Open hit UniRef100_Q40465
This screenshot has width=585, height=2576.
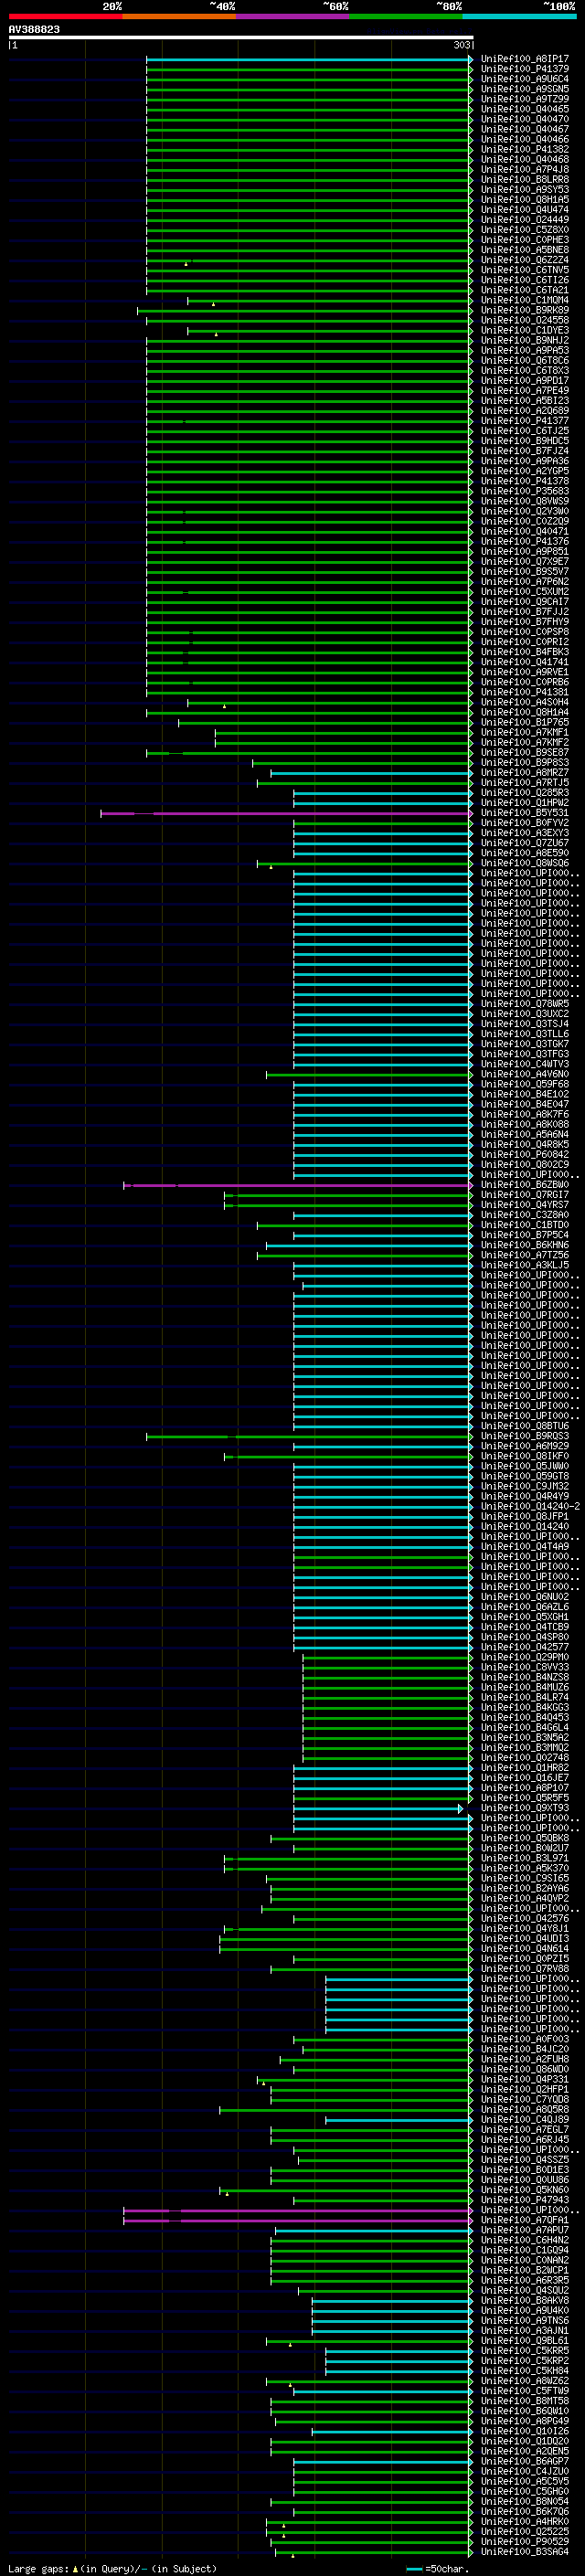(x=525, y=109)
